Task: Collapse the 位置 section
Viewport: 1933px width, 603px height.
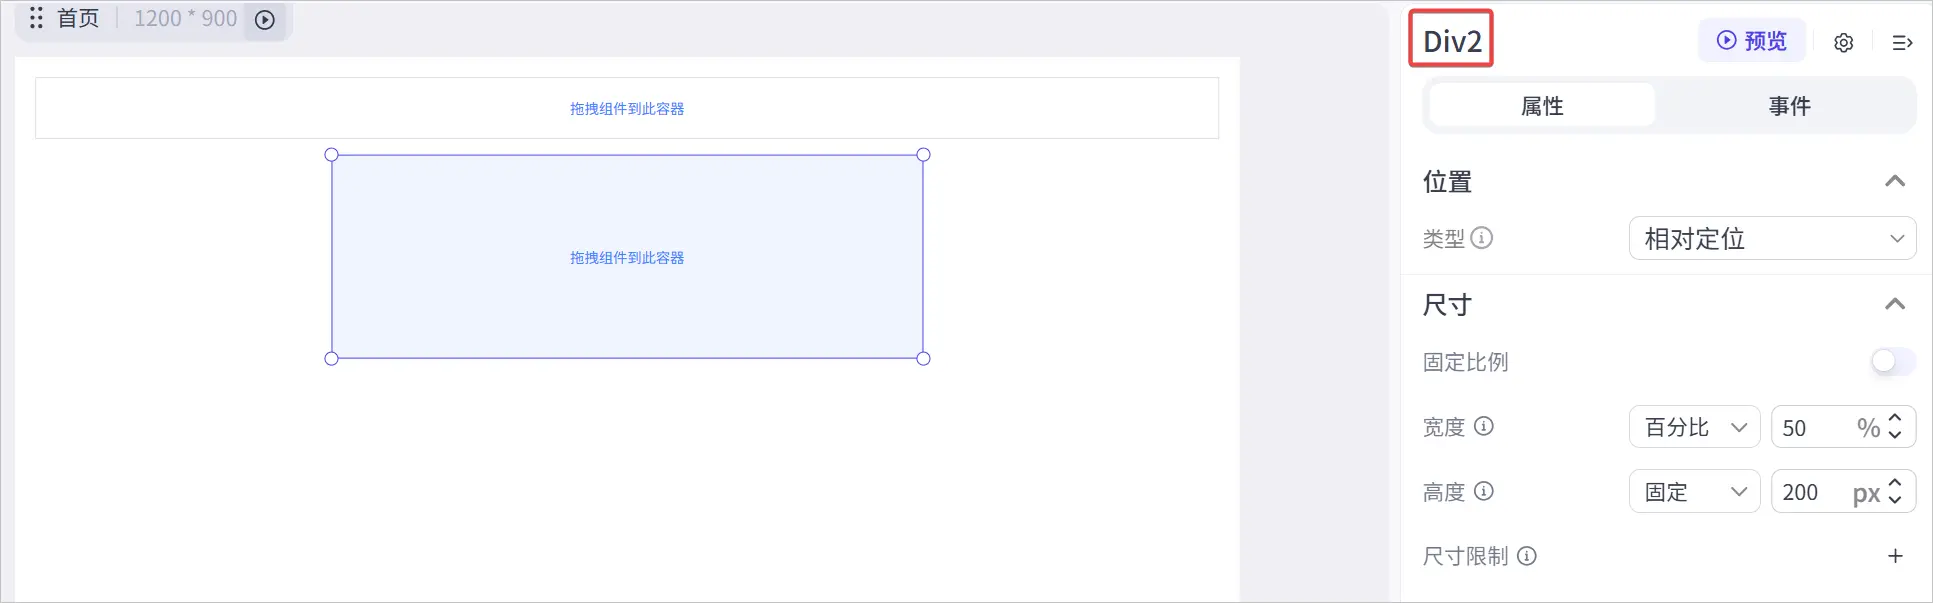Action: (1895, 181)
